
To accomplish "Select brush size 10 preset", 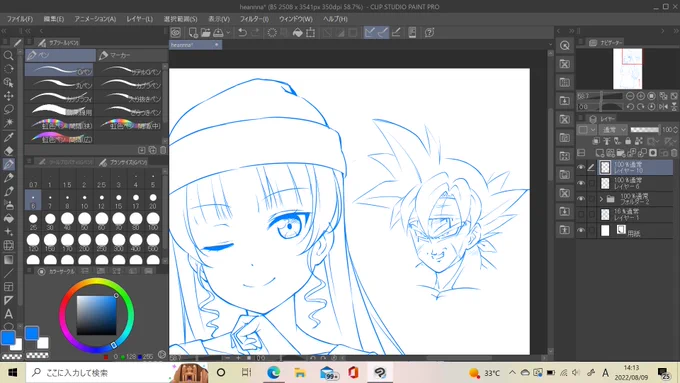I will [84, 201].
